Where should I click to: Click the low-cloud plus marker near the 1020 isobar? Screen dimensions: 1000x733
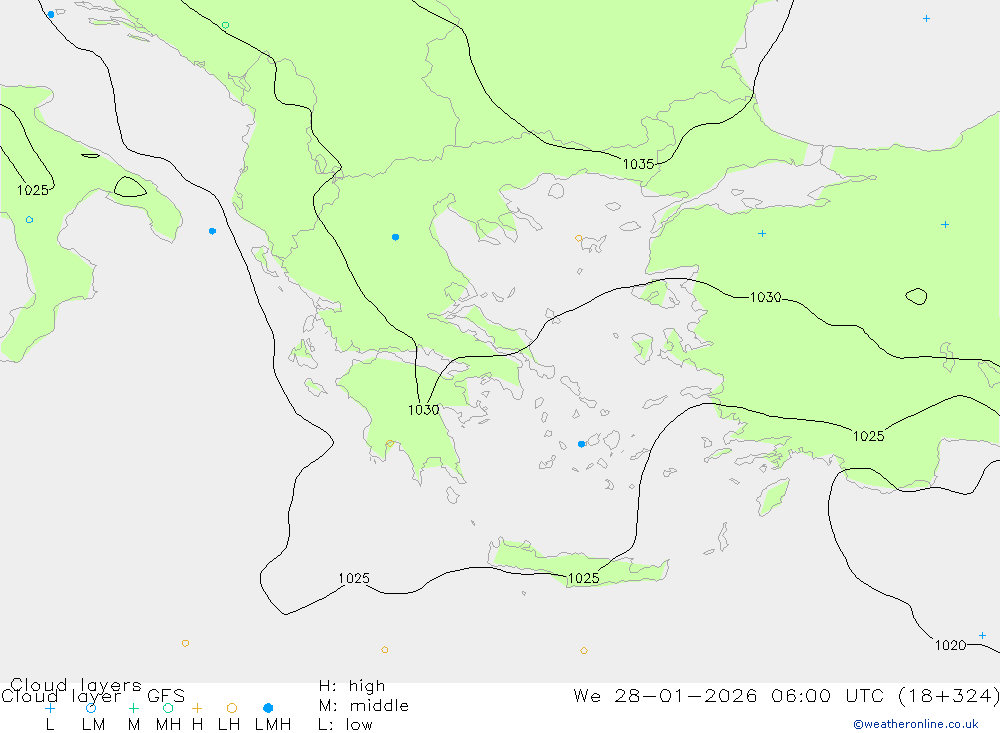point(982,635)
